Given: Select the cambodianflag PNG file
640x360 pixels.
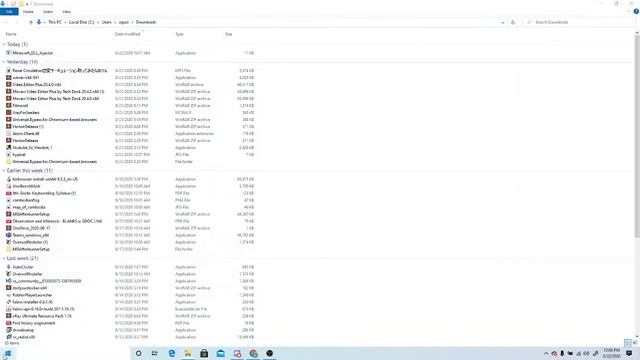Looking at the screenshot, I should click(x=26, y=200).
